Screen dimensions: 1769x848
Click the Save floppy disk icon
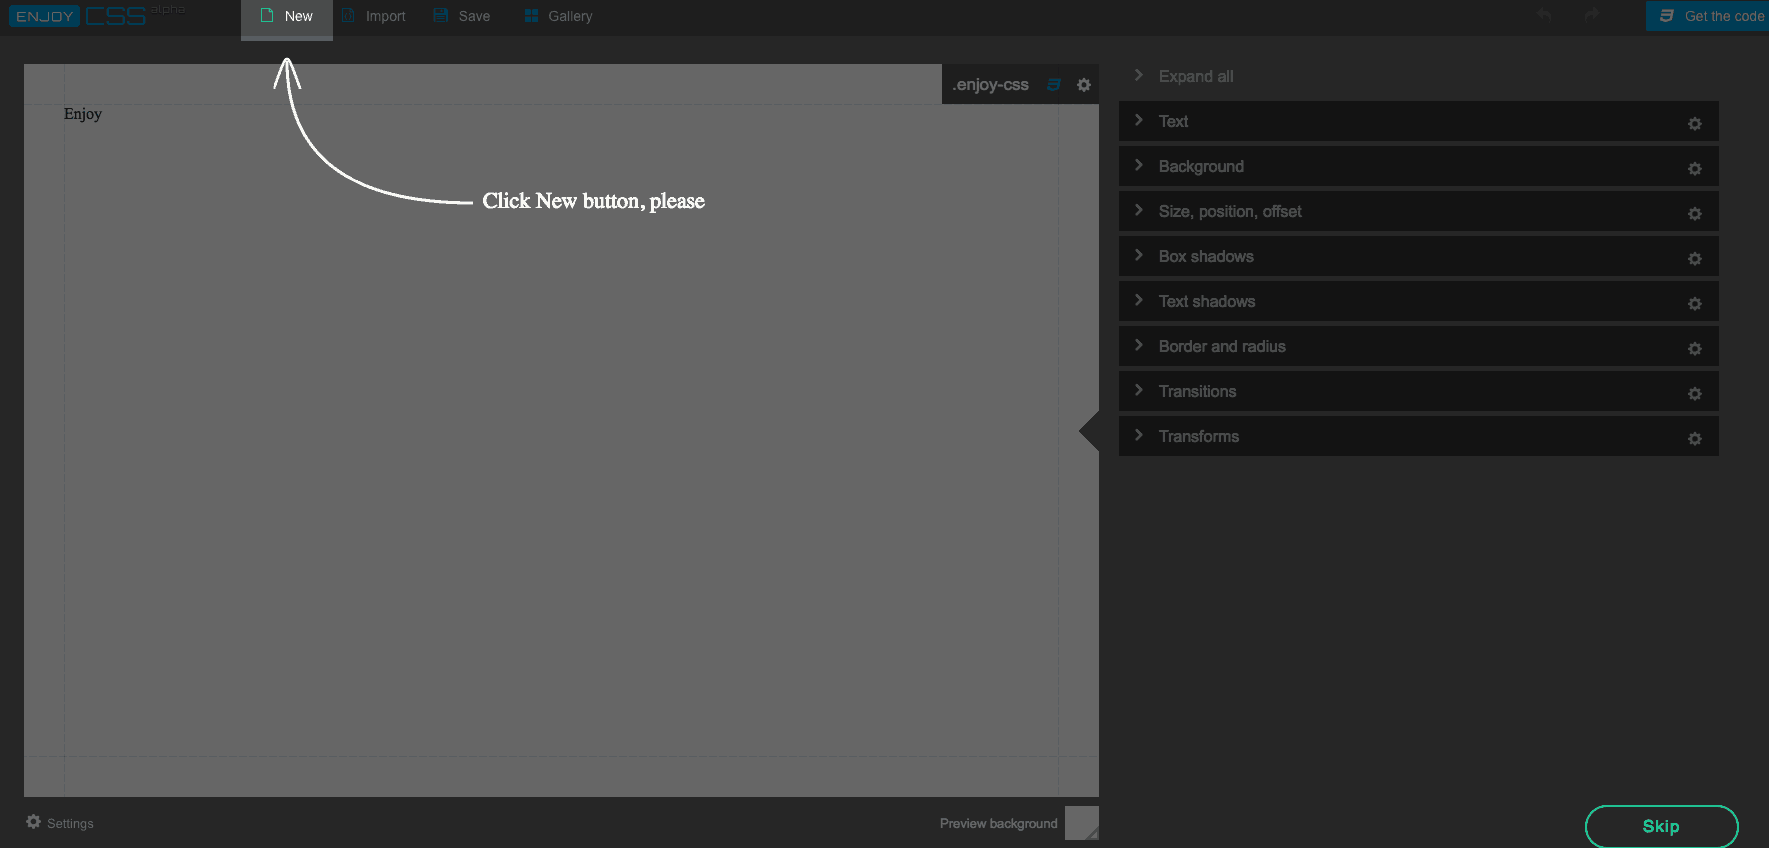[x=441, y=15]
